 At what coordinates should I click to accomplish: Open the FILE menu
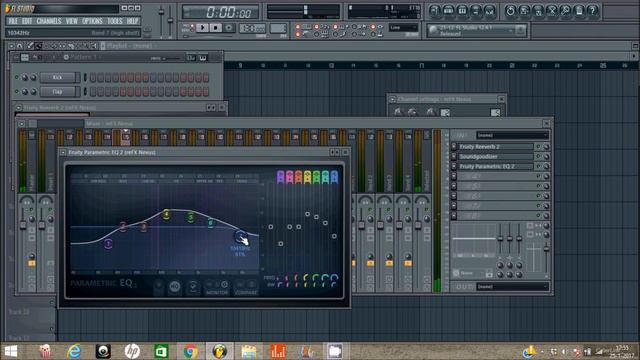tap(13, 21)
